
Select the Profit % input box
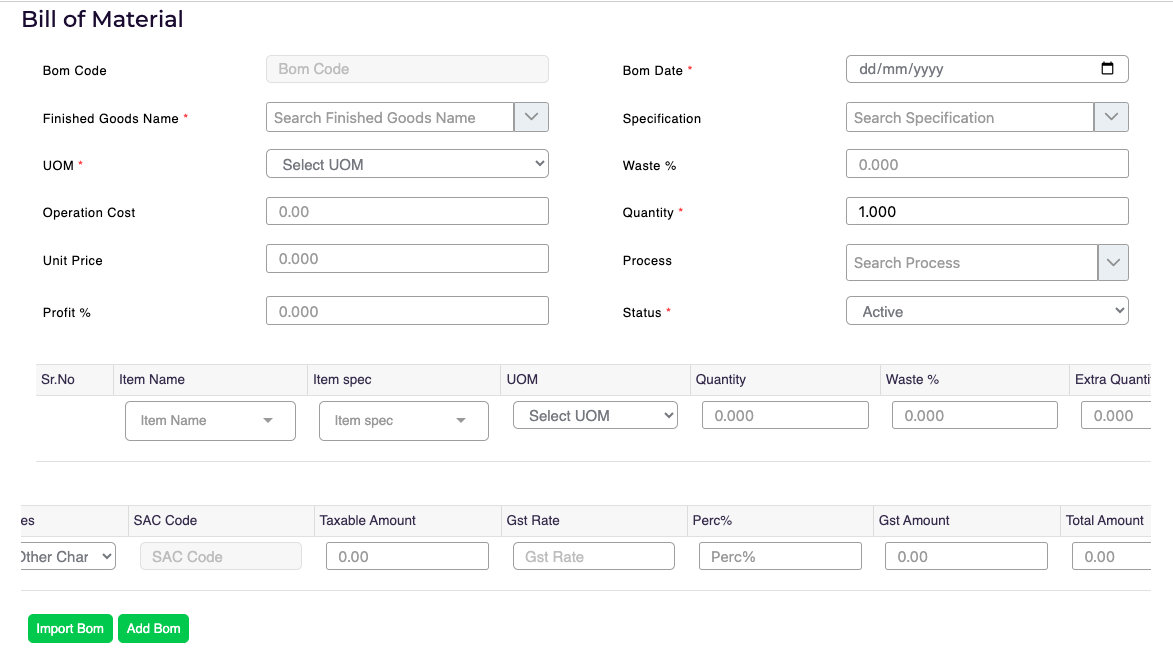407,311
